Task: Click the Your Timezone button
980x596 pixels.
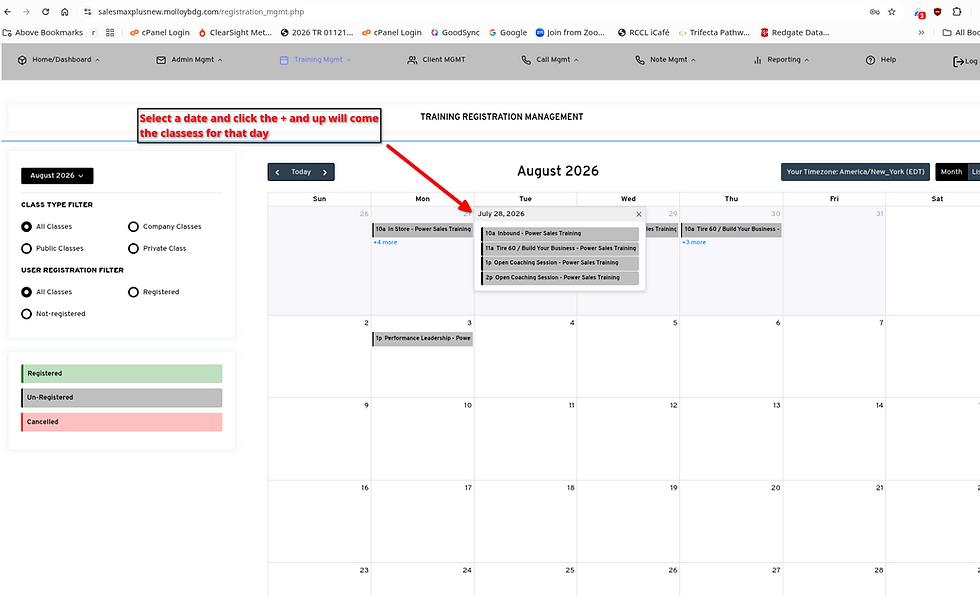Action: (855, 172)
